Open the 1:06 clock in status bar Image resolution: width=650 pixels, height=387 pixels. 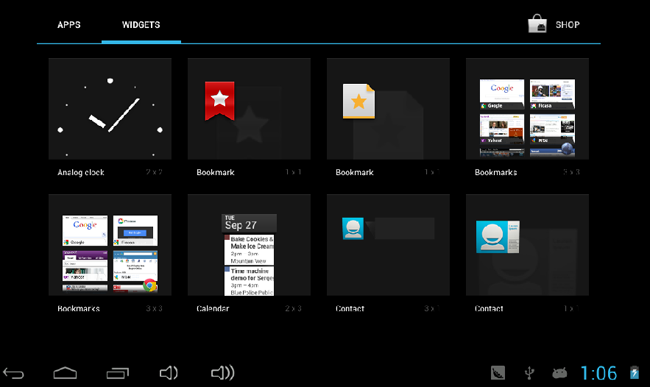click(x=599, y=373)
